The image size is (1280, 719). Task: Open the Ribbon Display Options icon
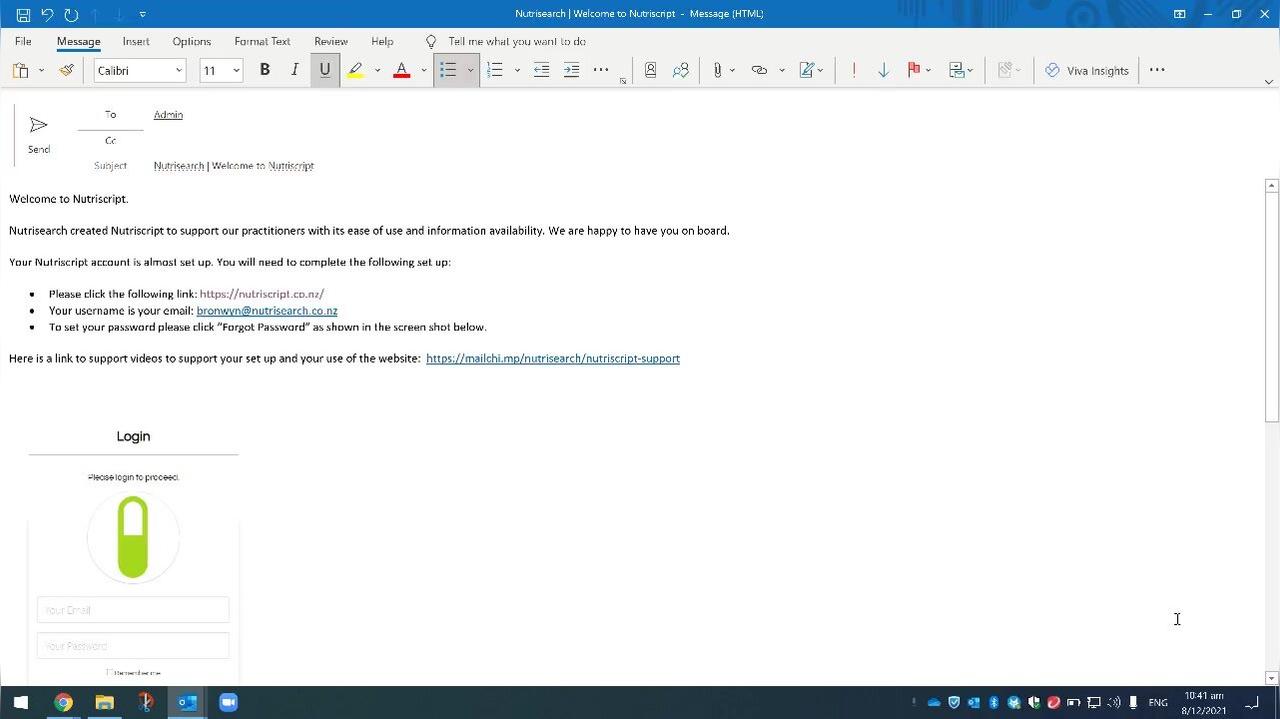click(1180, 14)
